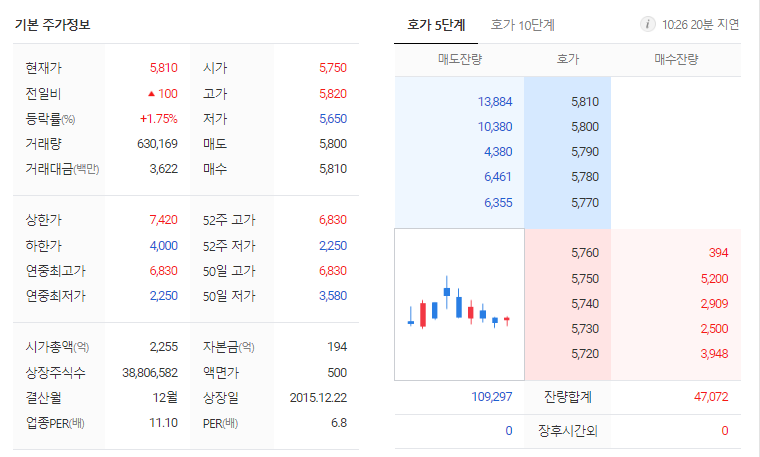Click the info icon beside 20분 지연
Viewport: 760px width, 457px height.
pos(648,24)
